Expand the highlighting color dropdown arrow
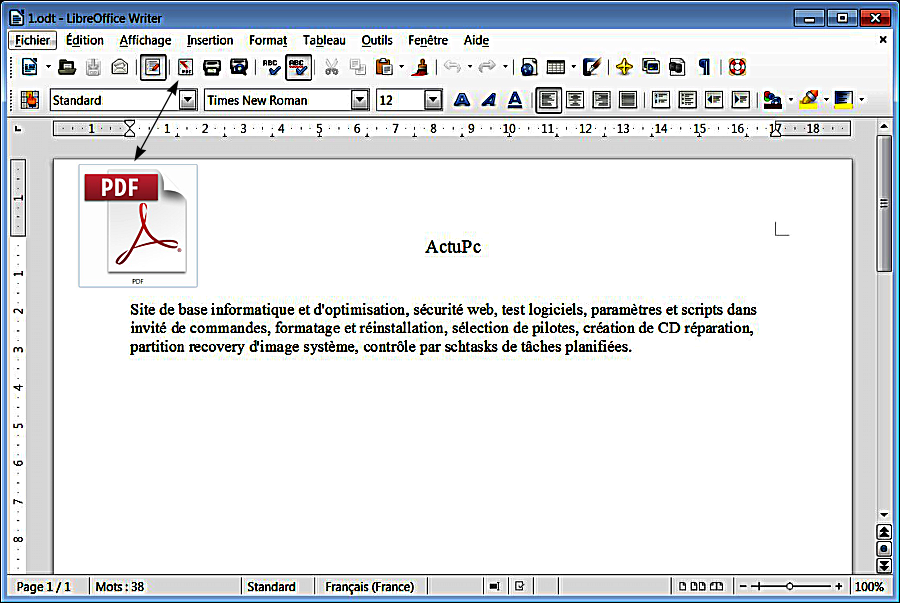 tap(826, 100)
